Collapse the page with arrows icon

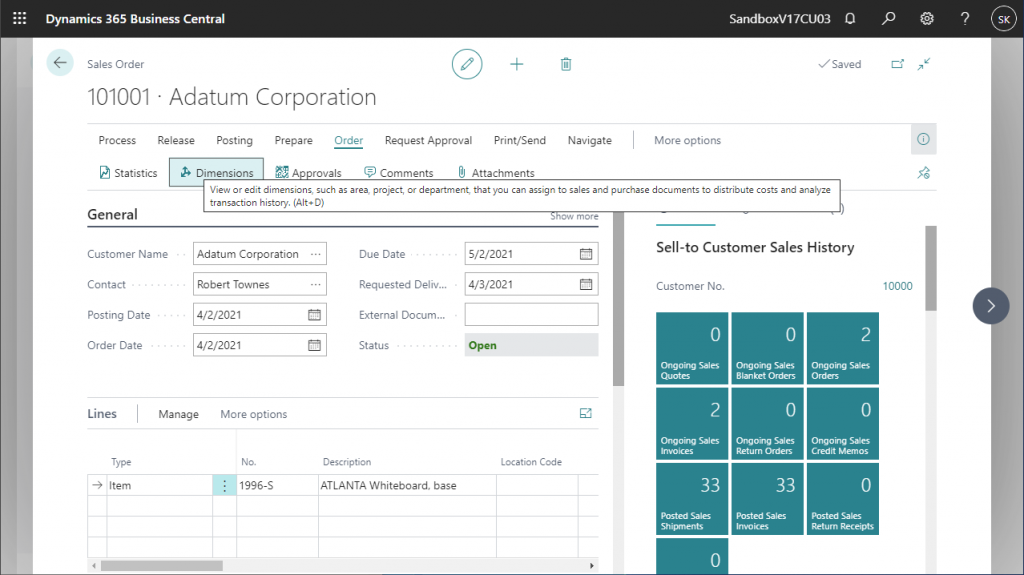[923, 64]
